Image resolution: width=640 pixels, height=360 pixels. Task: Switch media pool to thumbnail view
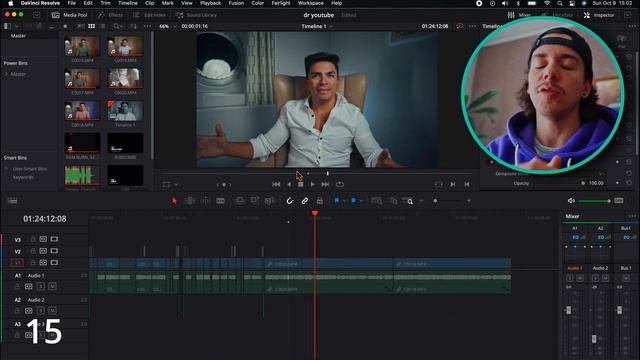pos(92,26)
